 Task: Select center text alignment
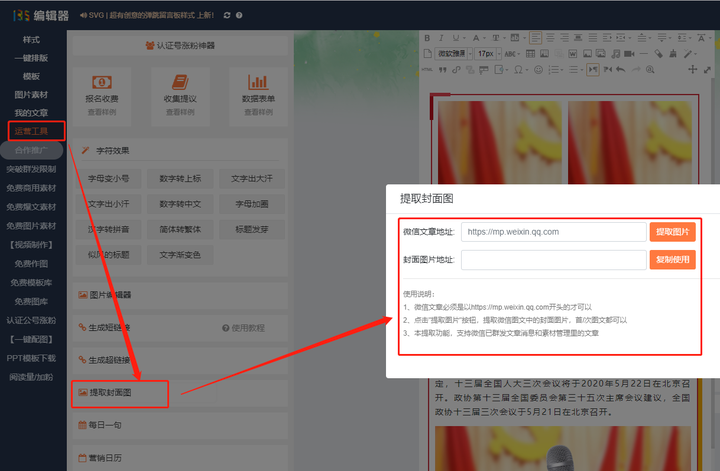(x=550, y=38)
